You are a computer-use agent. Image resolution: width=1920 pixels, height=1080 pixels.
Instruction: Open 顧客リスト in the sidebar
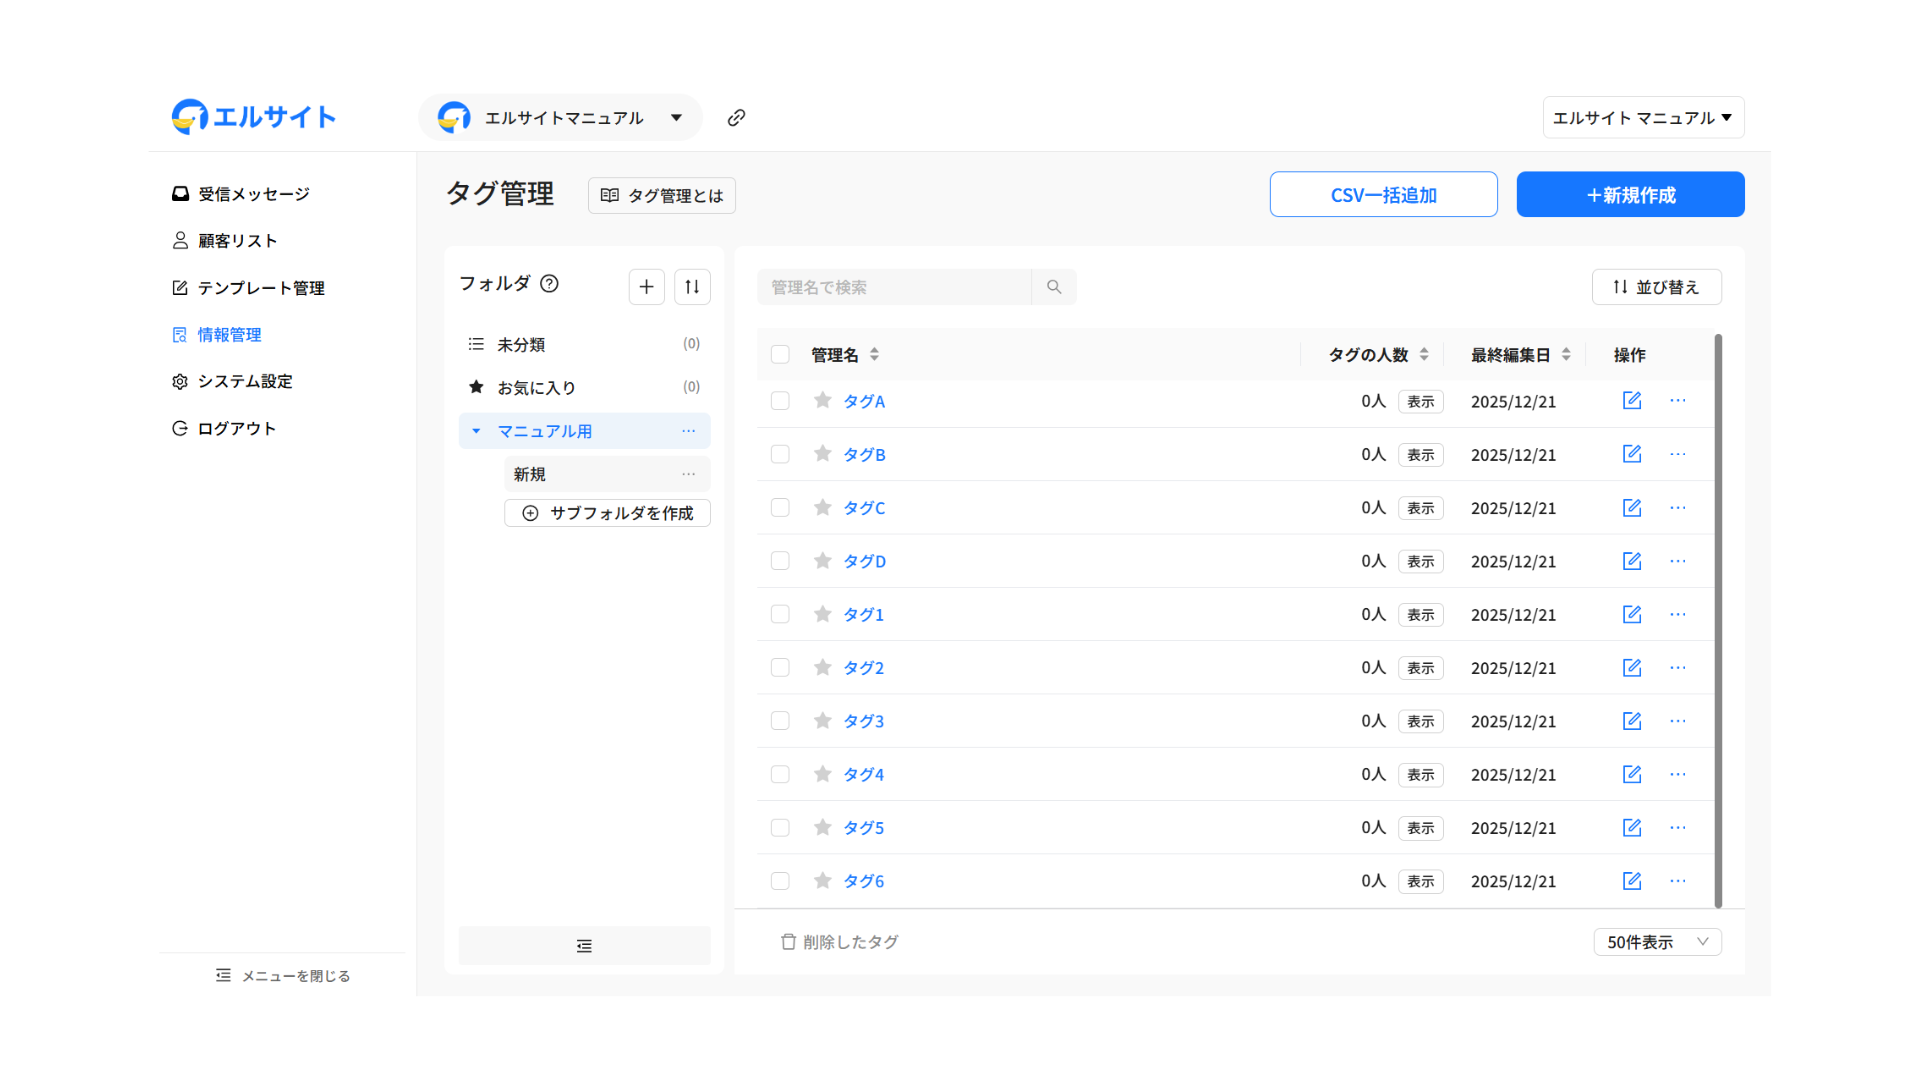click(x=237, y=241)
